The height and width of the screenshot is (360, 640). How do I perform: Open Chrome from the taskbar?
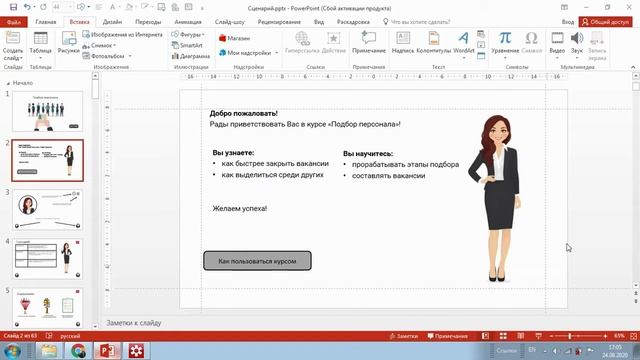(78, 351)
